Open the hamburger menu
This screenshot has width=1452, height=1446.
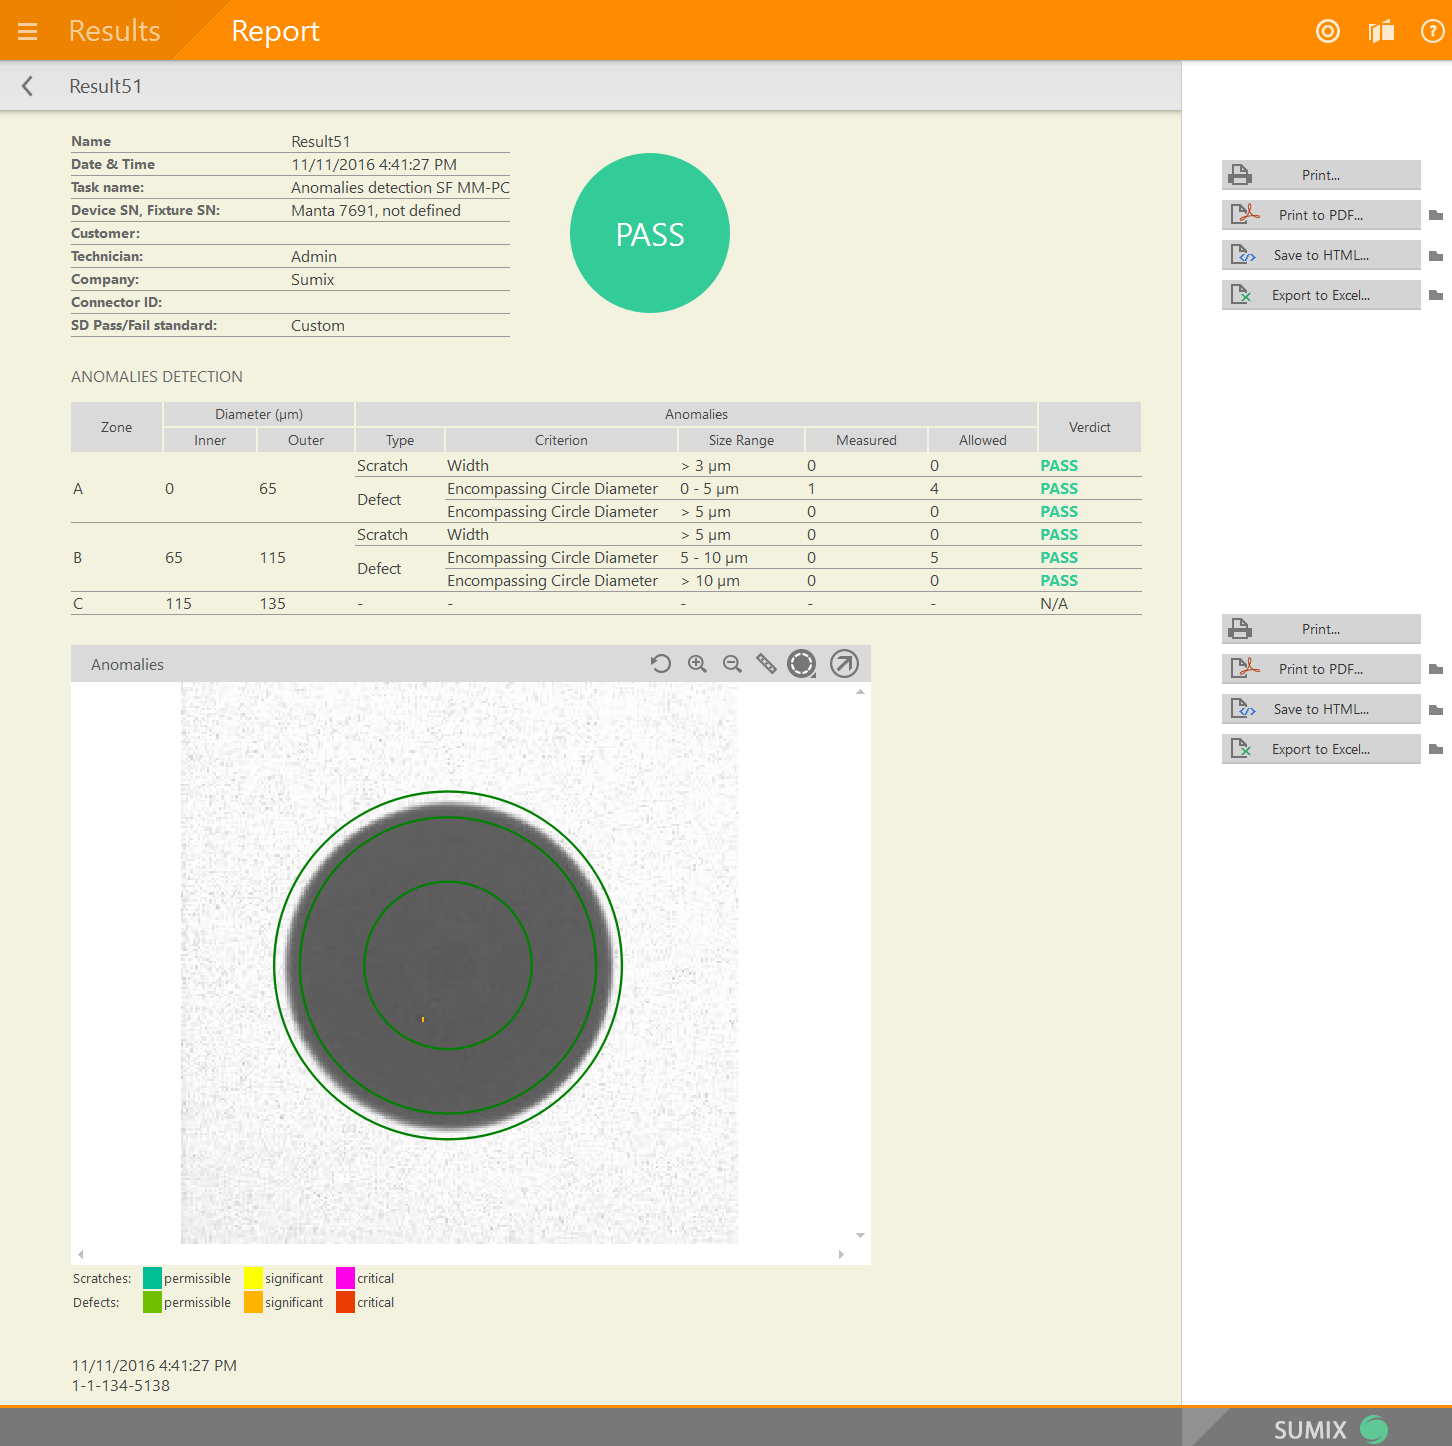pyautogui.click(x=27, y=31)
